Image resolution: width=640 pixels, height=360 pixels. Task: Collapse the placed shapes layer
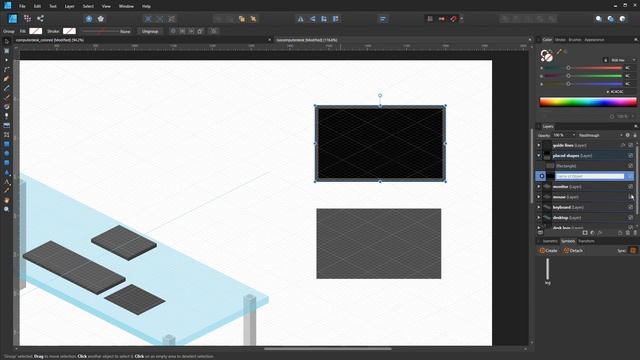point(539,156)
